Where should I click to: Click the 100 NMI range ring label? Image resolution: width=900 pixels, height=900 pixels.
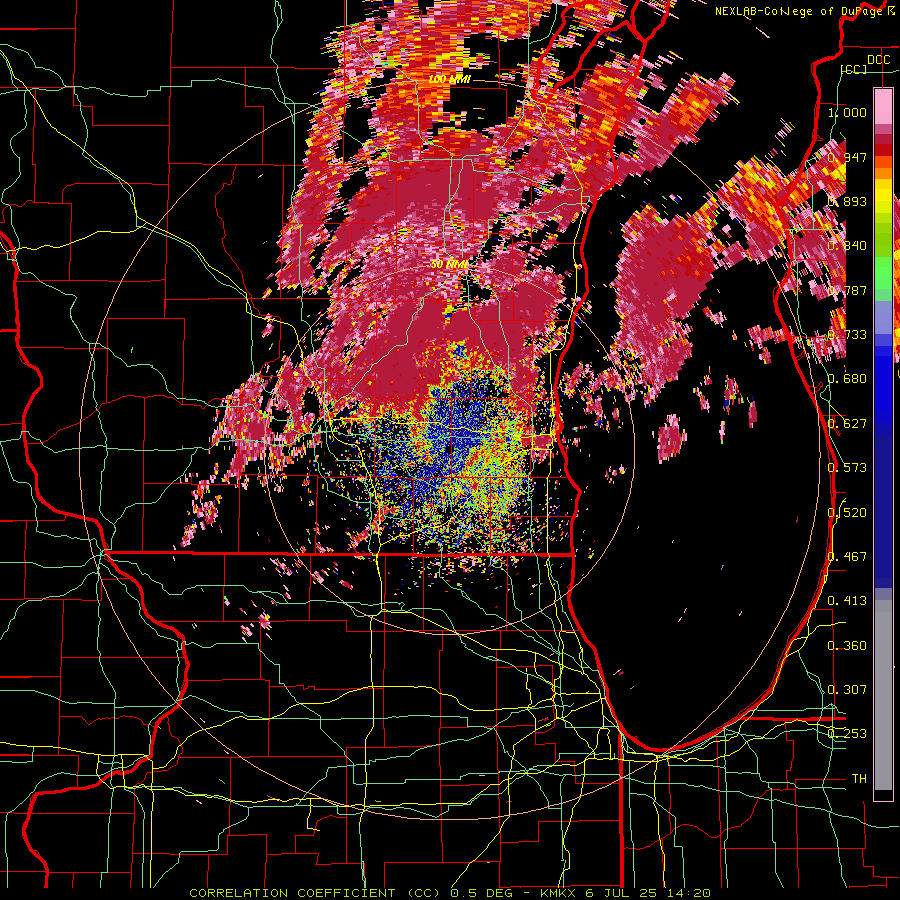tap(449, 79)
